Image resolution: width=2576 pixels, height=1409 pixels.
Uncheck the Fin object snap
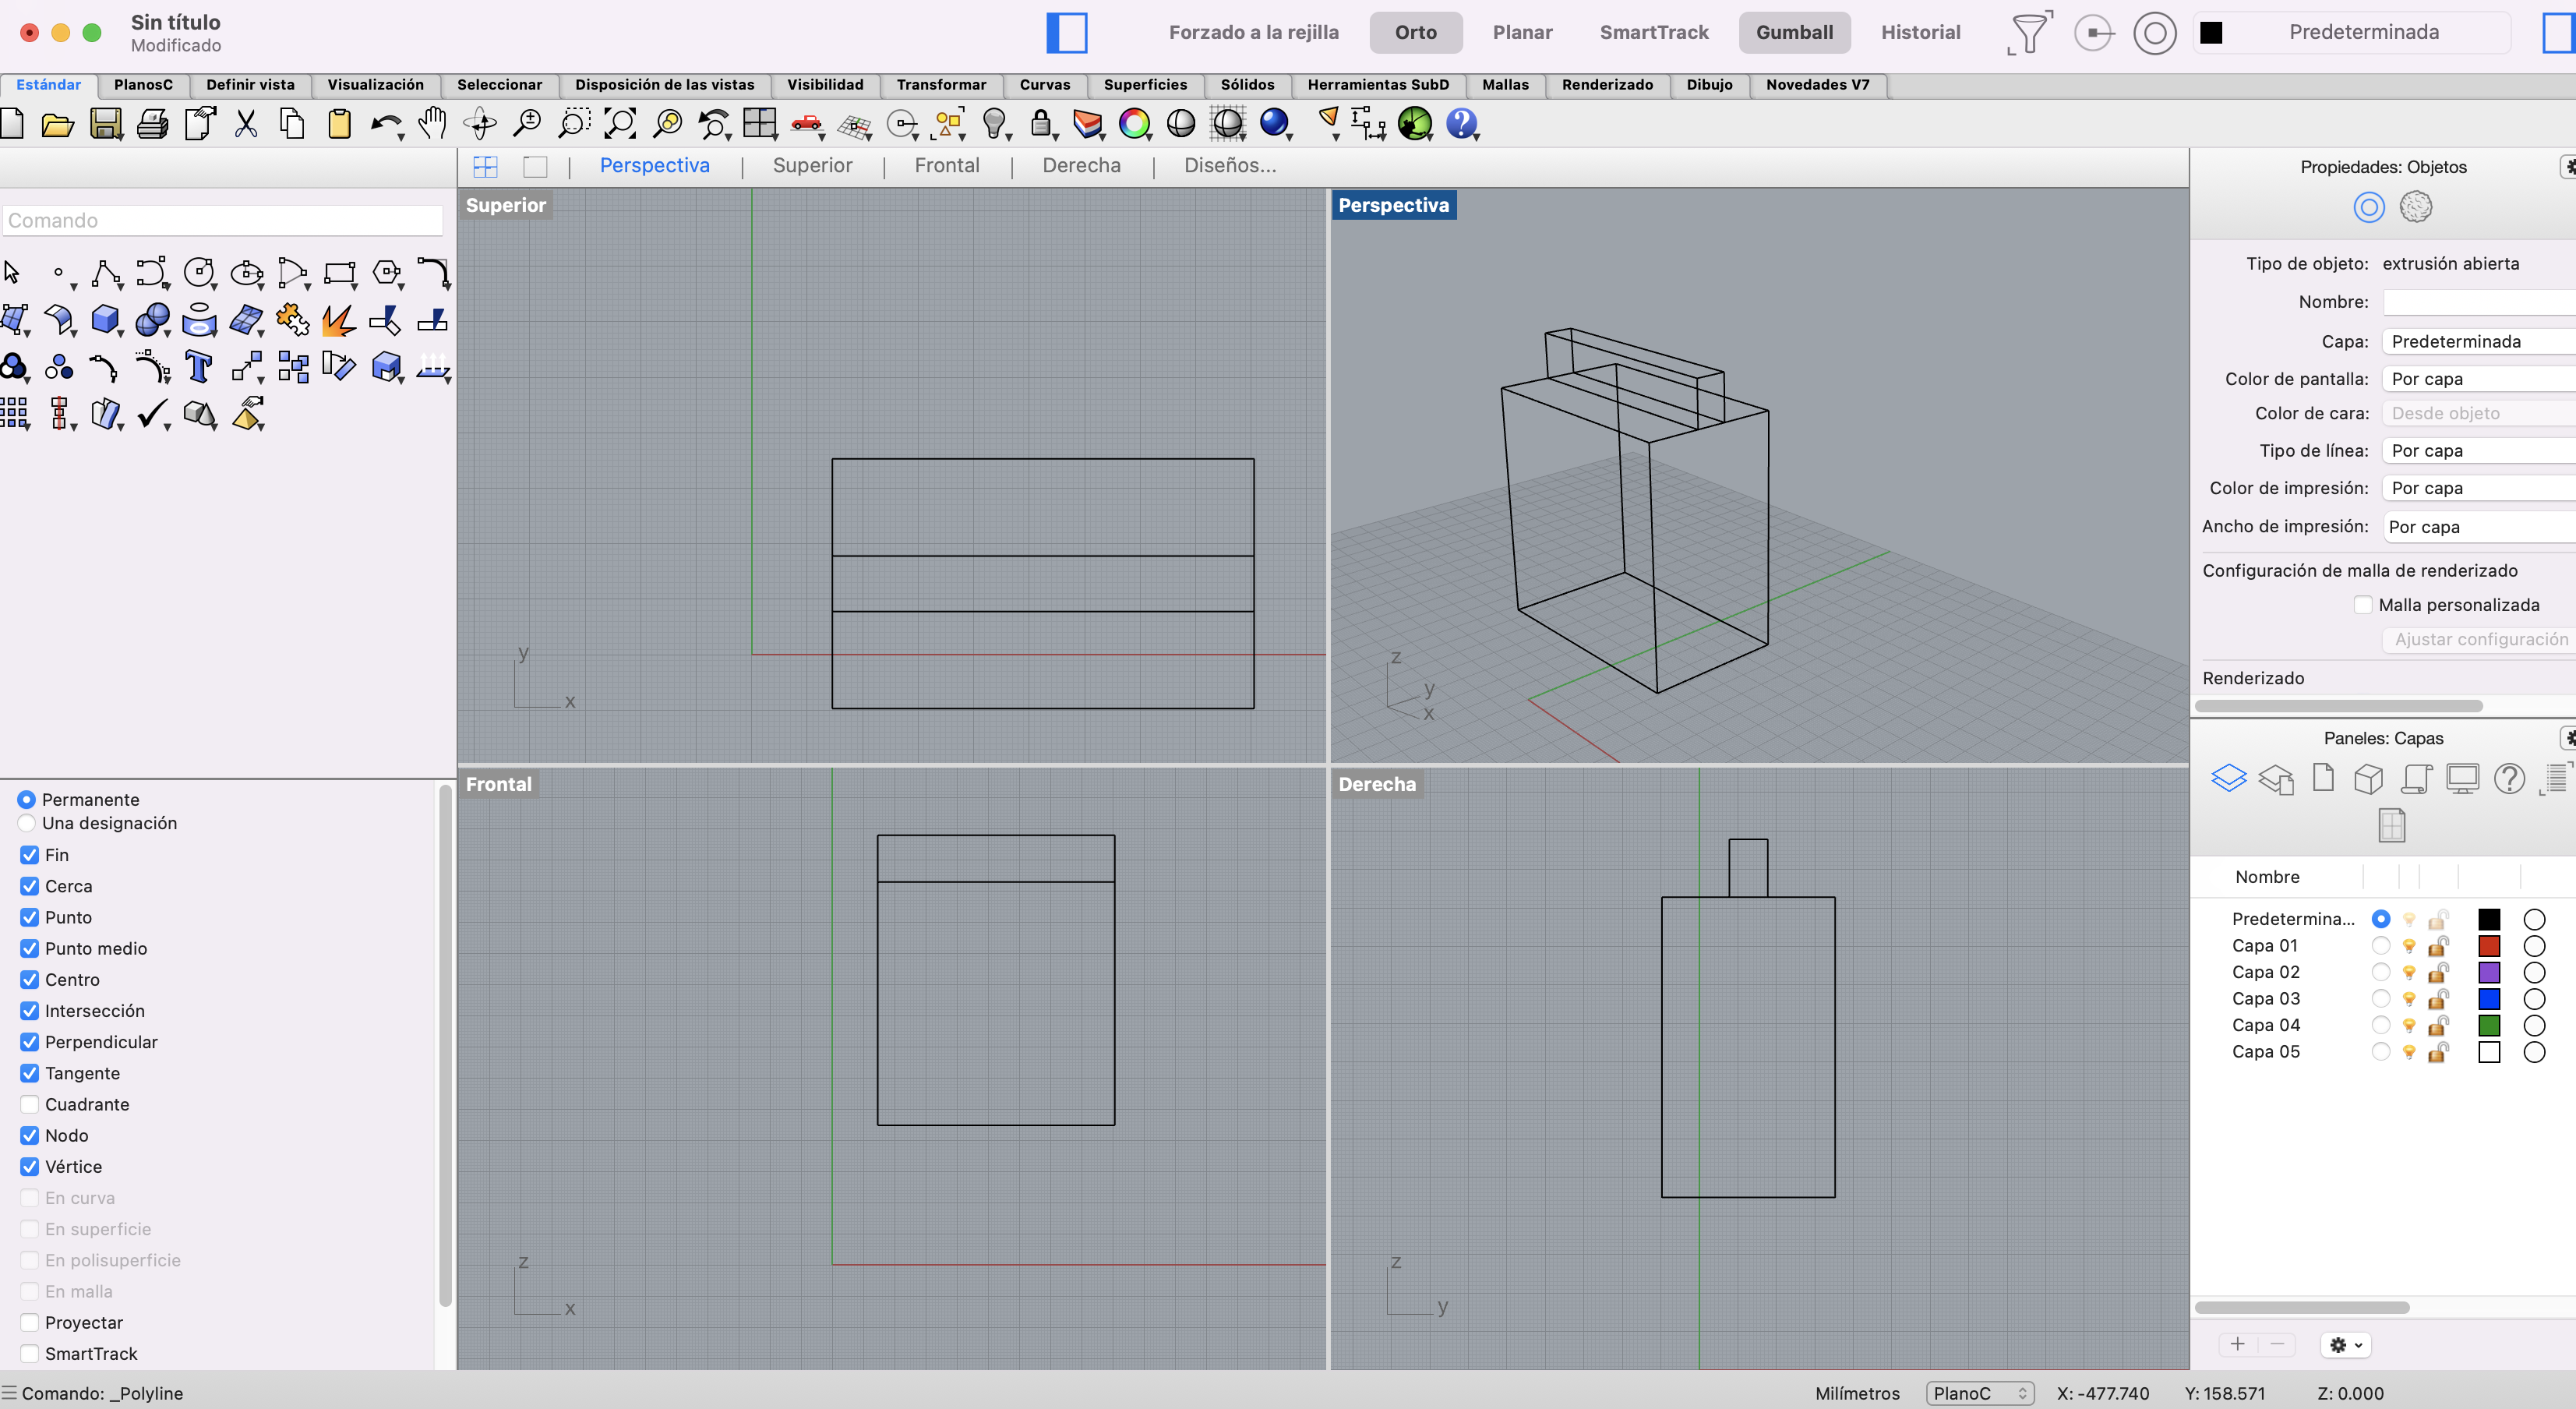tap(30, 855)
